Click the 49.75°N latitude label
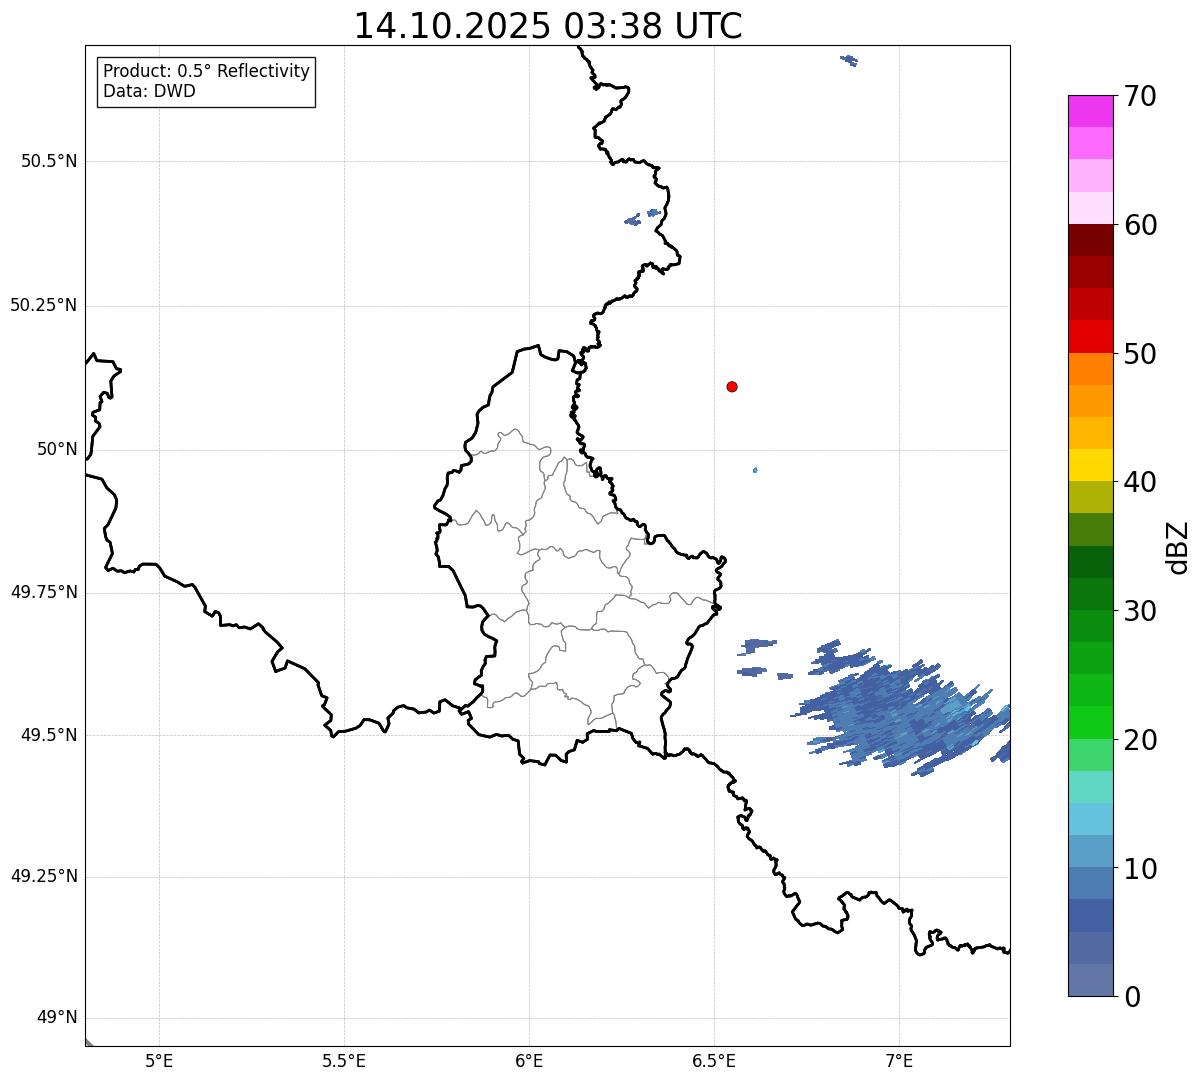The width and height of the screenshot is (1202, 1081). (x=43, y=592)
